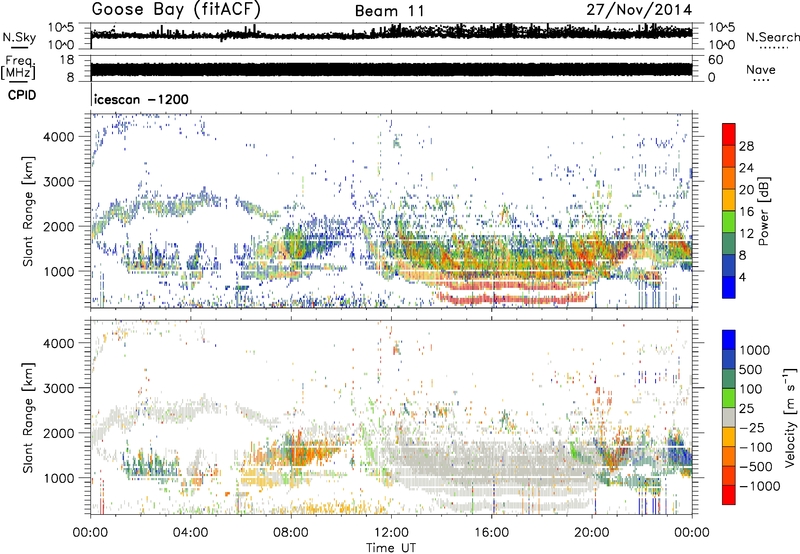Screen dimensions: 800x554
Task: Click the '28' power colorbar tick
Action: pos(746,146)
